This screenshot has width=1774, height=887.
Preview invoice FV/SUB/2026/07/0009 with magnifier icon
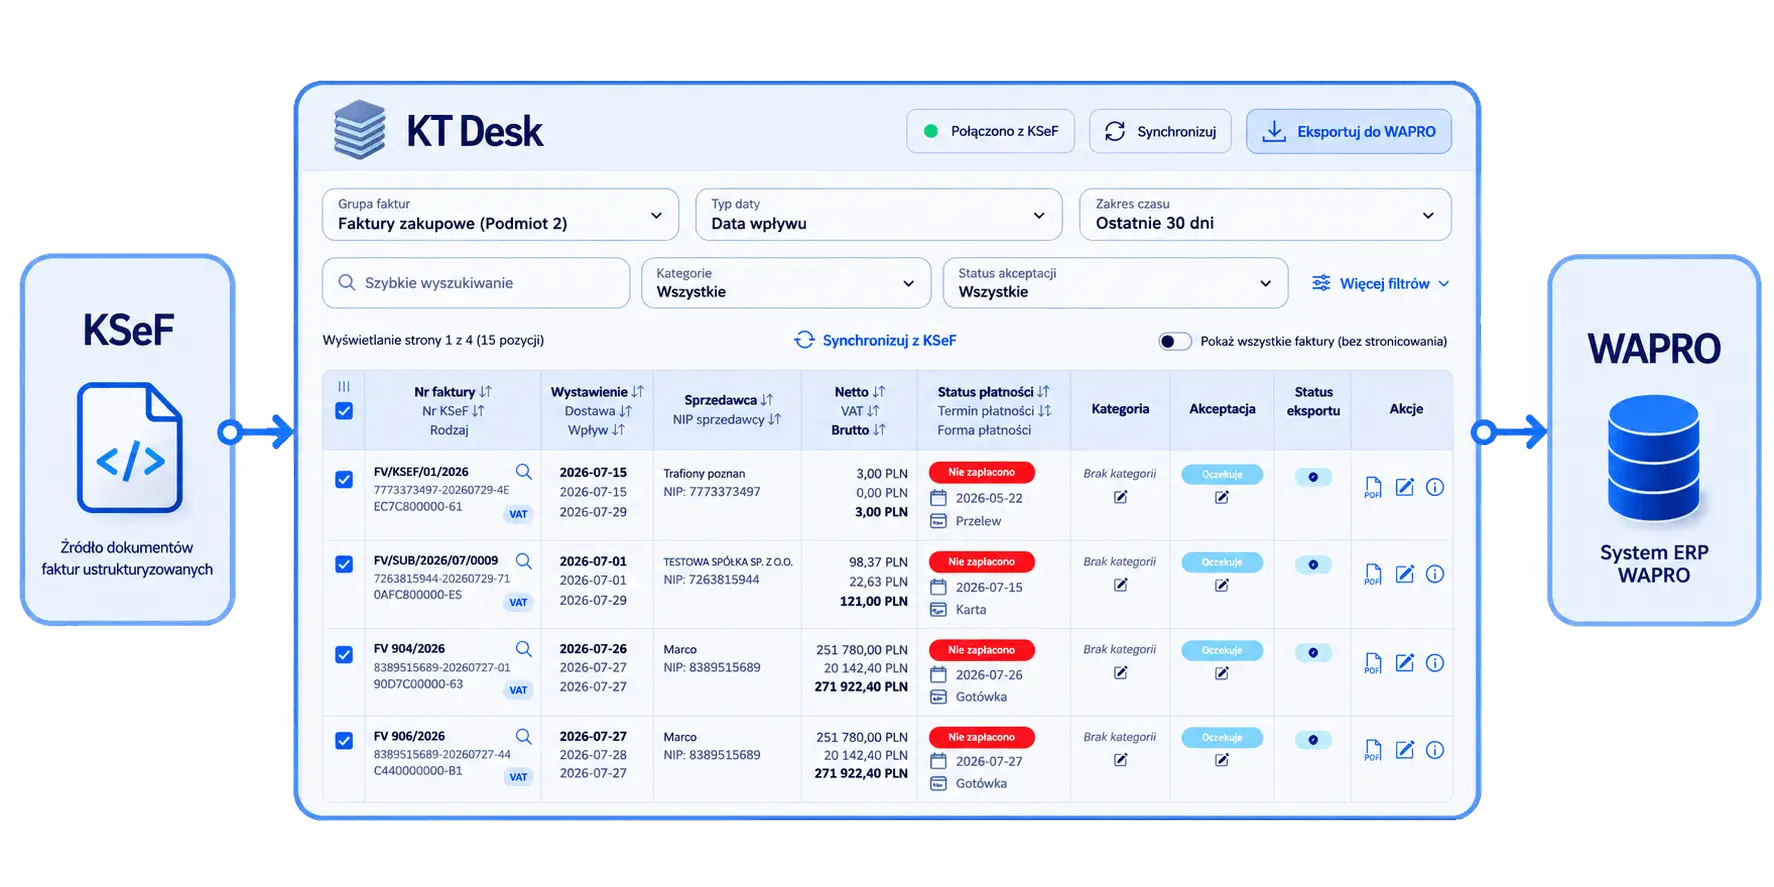(523, 561)
